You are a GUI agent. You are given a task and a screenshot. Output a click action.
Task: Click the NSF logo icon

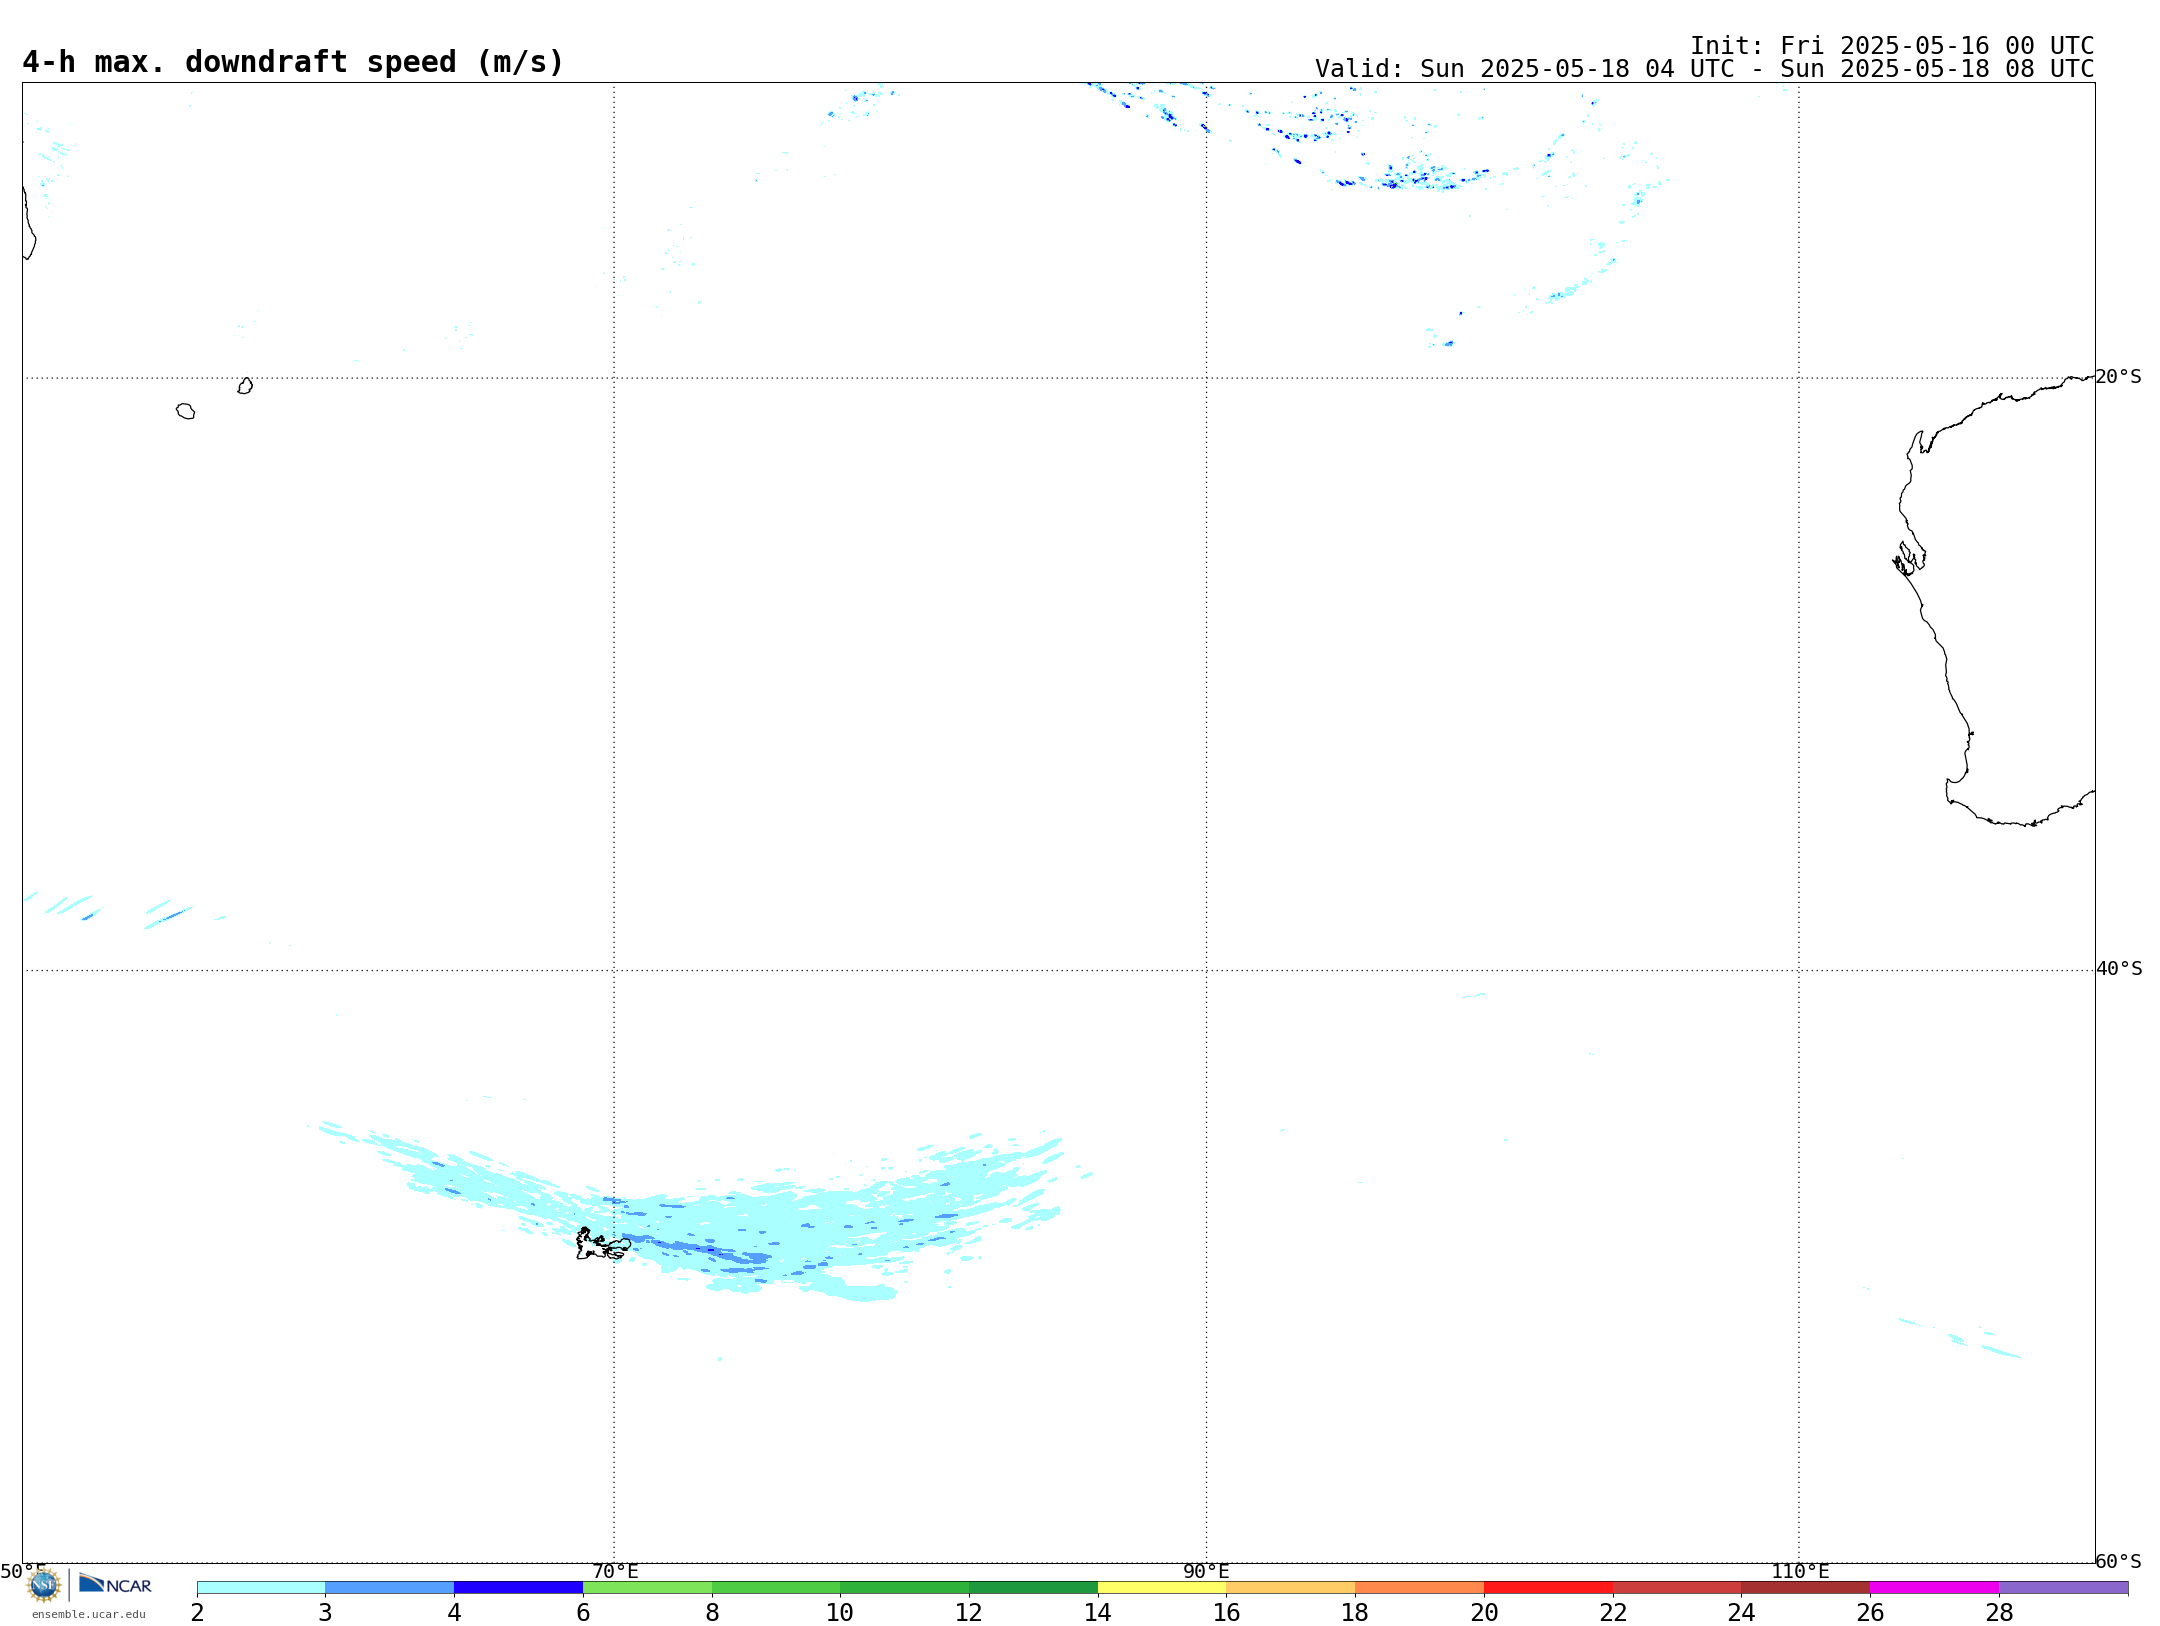click(x=44, y=1585)
